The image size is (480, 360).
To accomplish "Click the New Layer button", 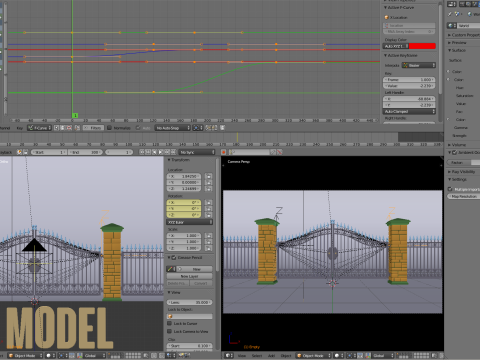I will (x=189, y=276).
